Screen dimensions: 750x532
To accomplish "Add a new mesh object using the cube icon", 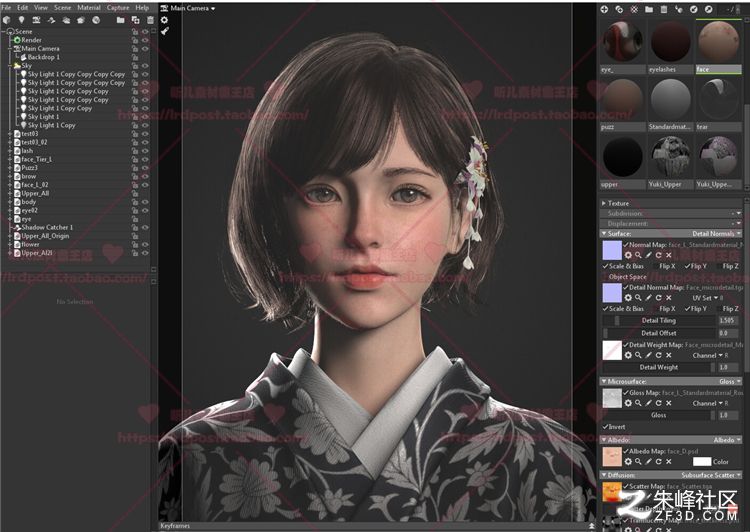I will 7,20.
